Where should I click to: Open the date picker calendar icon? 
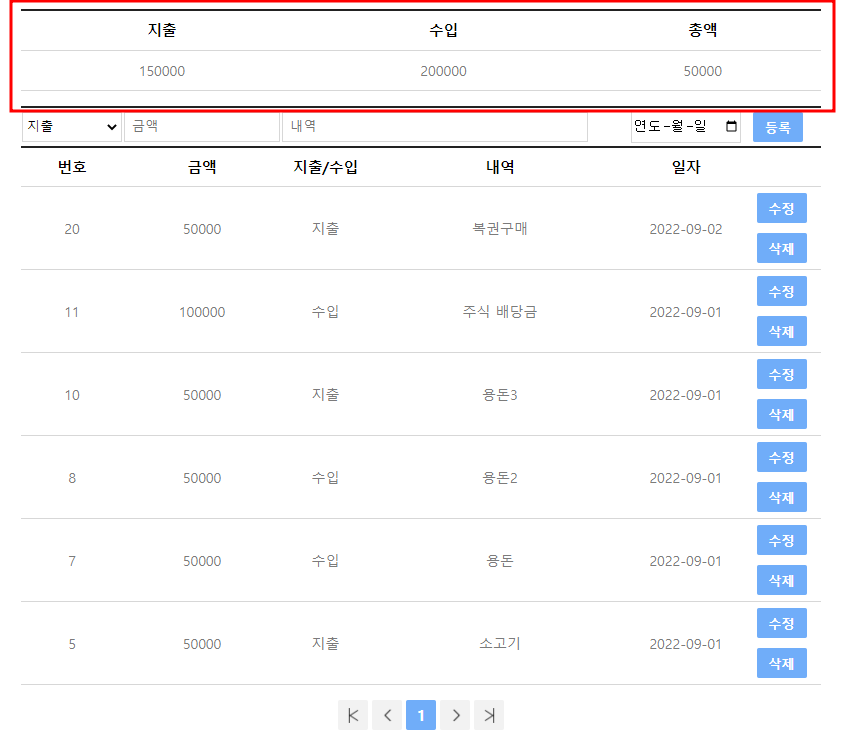731,126
